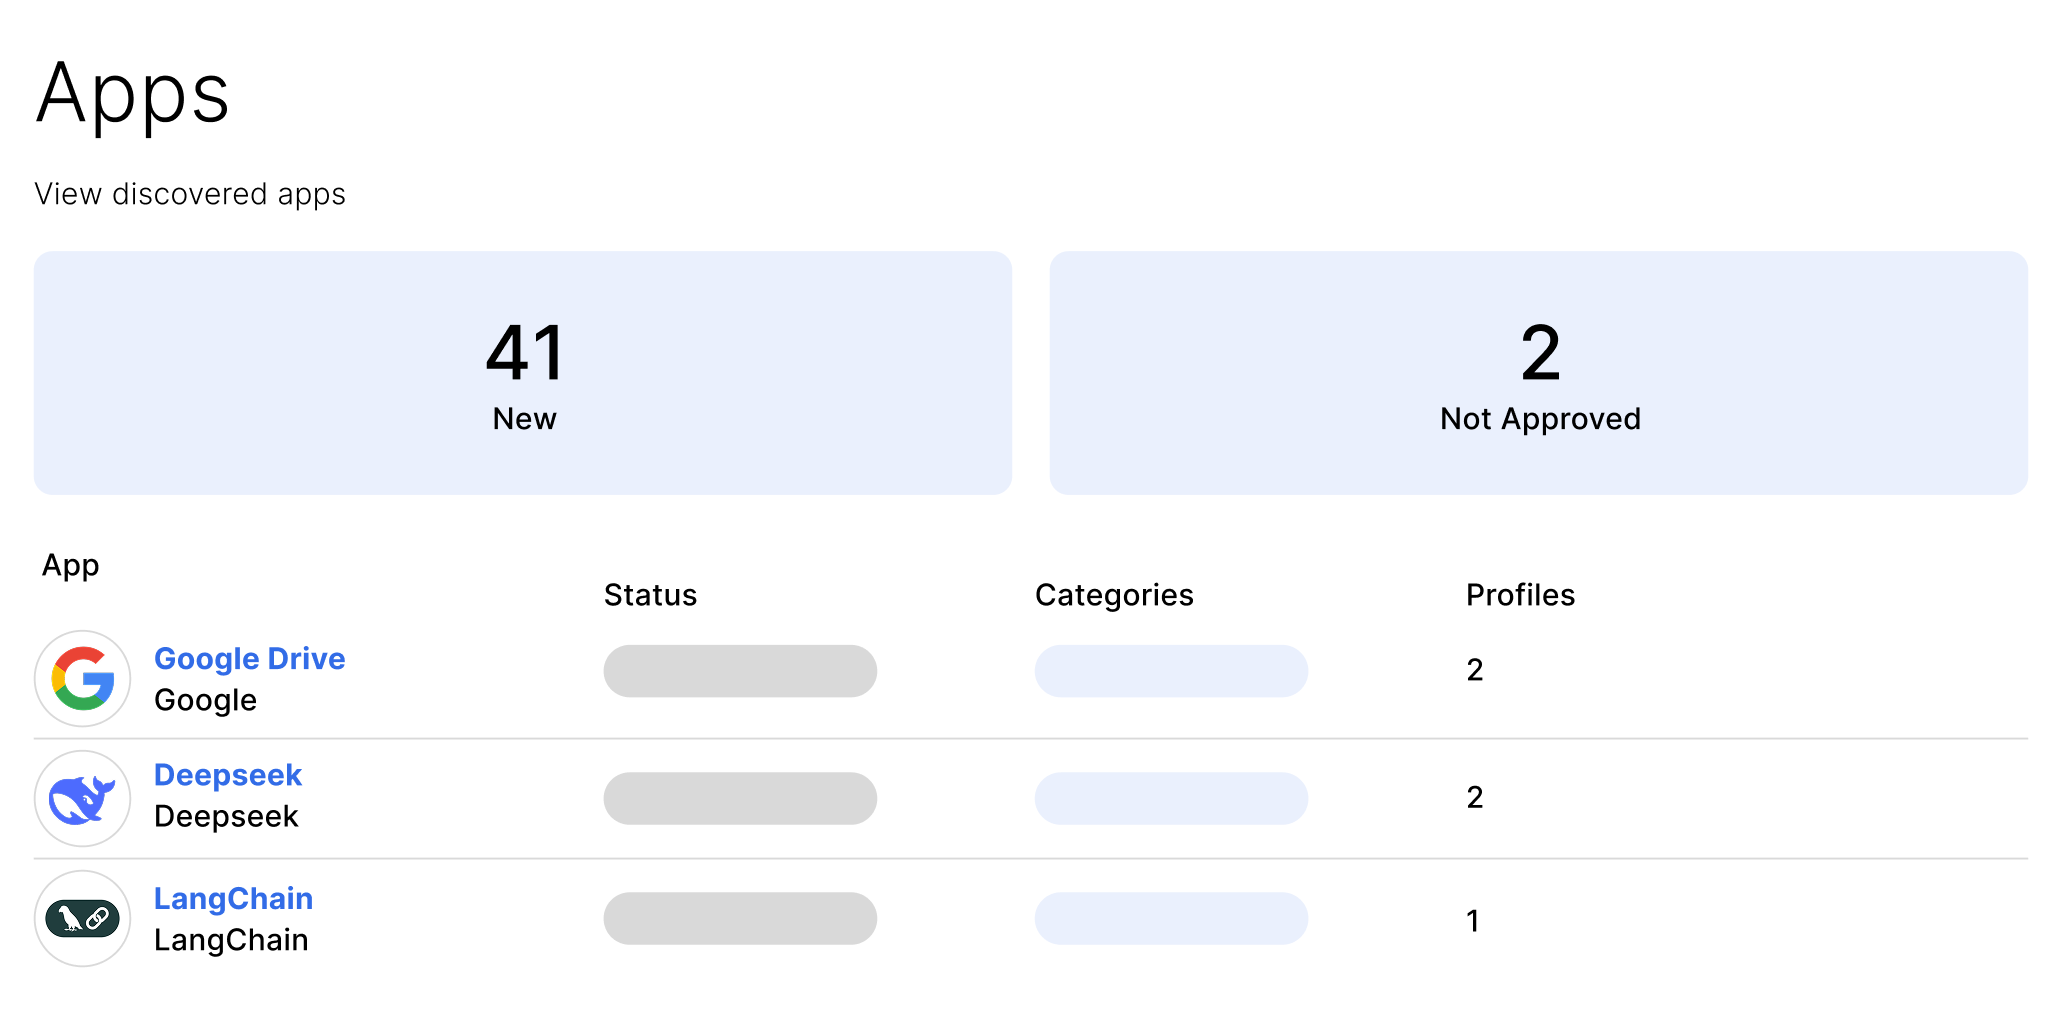Click the LangChain status pill

(740, 918)
